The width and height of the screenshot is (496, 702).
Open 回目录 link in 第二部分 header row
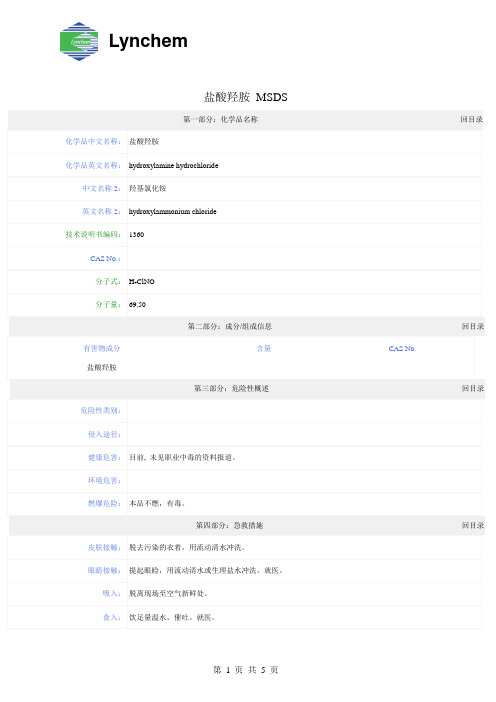click(x=473, y=326)
